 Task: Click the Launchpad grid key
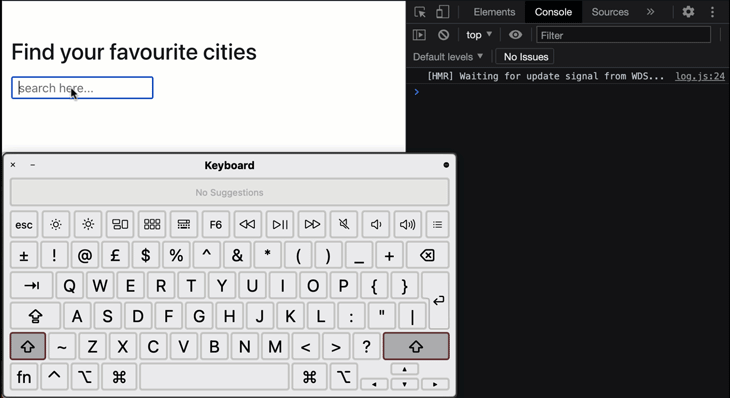point(152,225)
